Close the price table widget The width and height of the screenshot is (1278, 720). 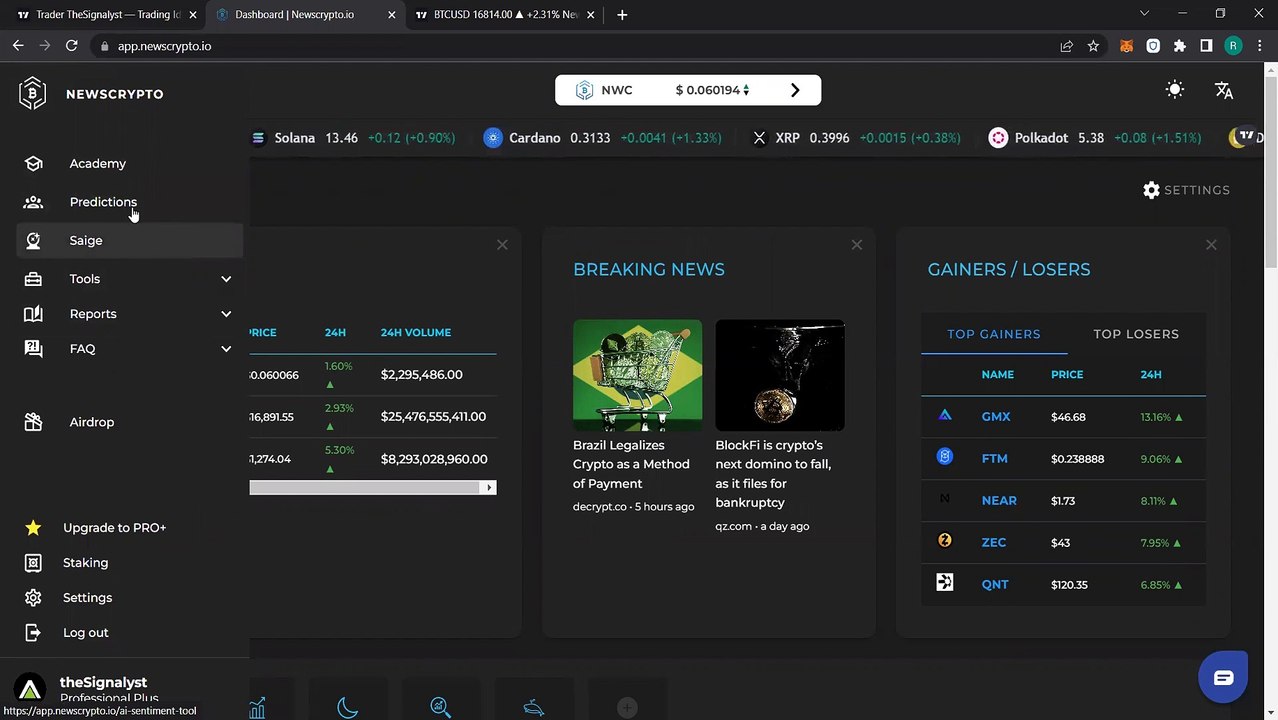click(502, 245)
